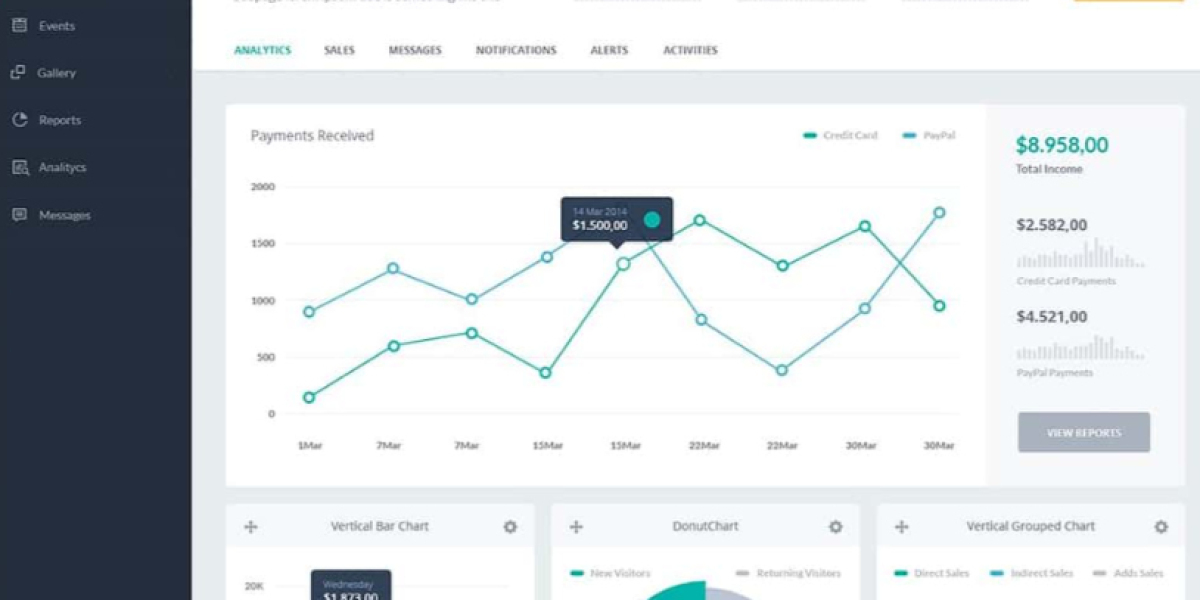Select the Alerts tab

pos(609,50)
